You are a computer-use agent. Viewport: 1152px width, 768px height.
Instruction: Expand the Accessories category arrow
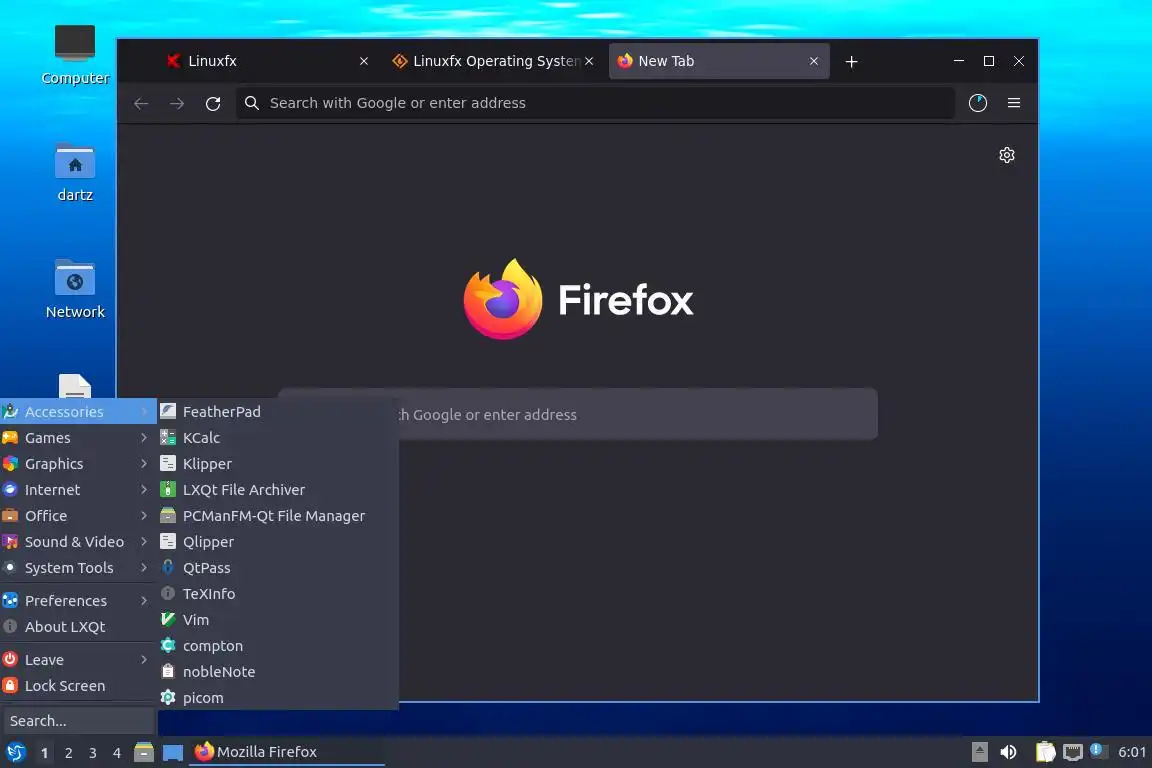(x=144, y=412)
